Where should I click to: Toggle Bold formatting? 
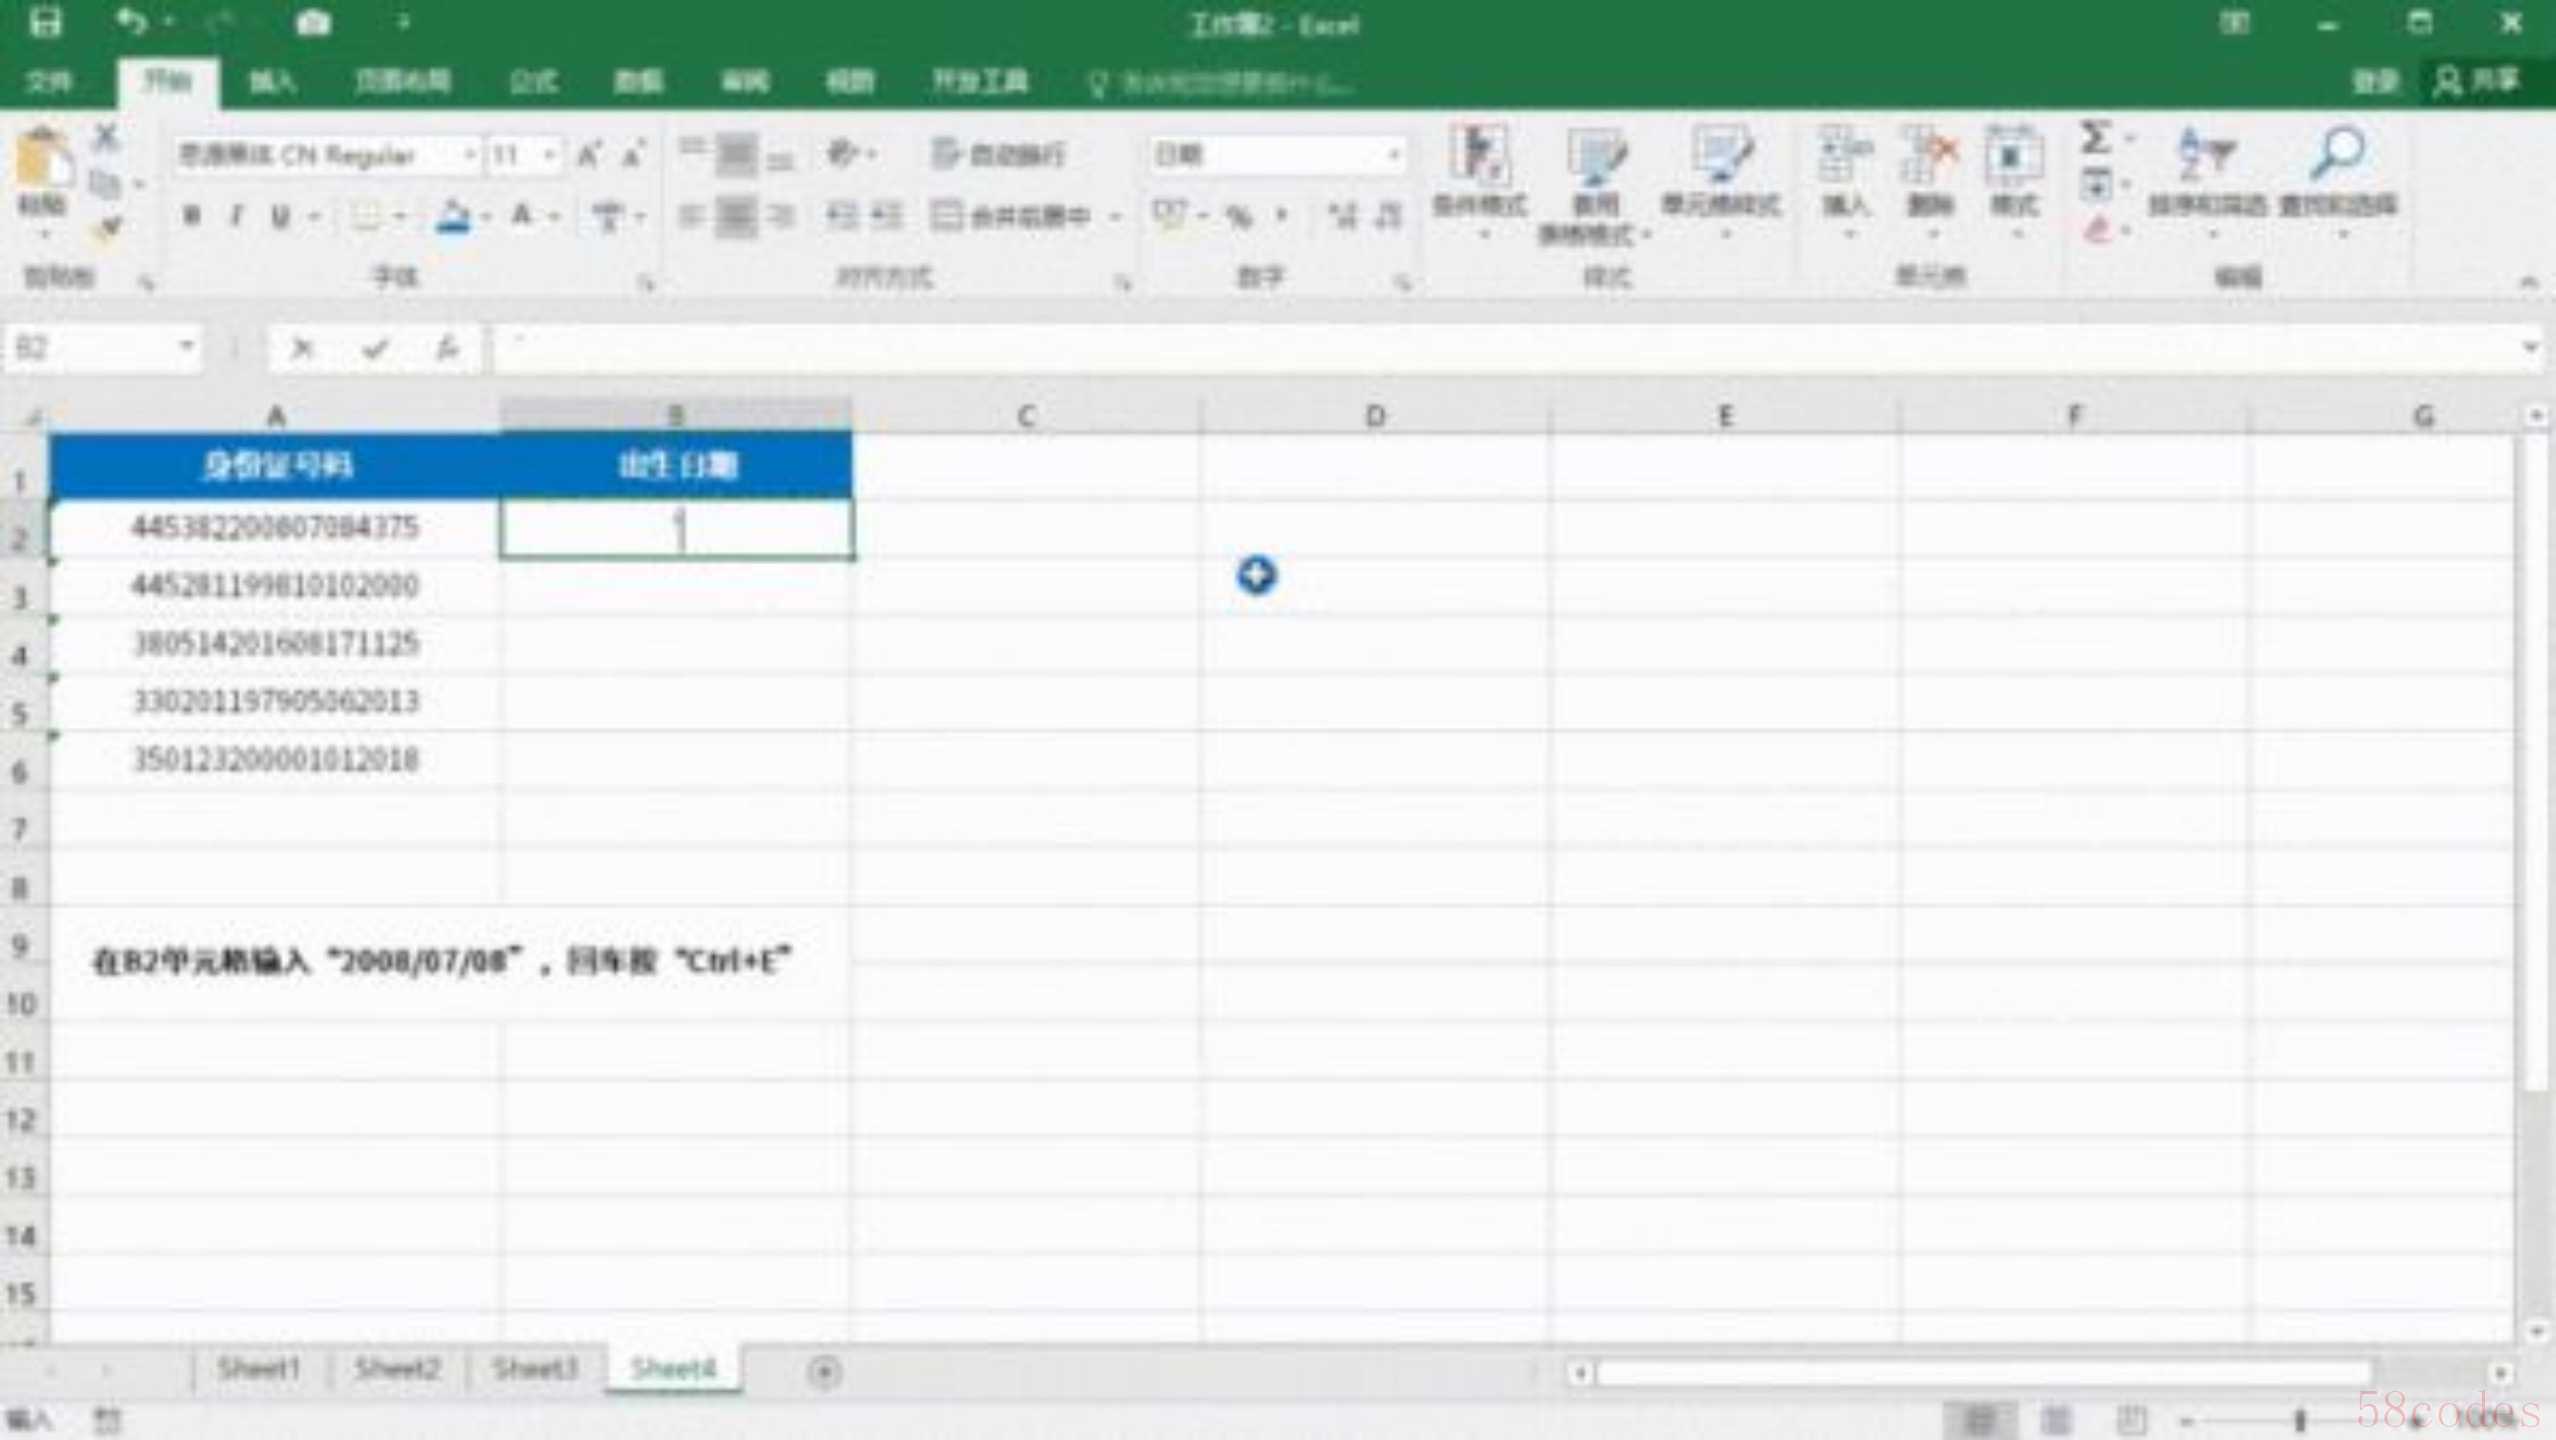click(192, 215)
